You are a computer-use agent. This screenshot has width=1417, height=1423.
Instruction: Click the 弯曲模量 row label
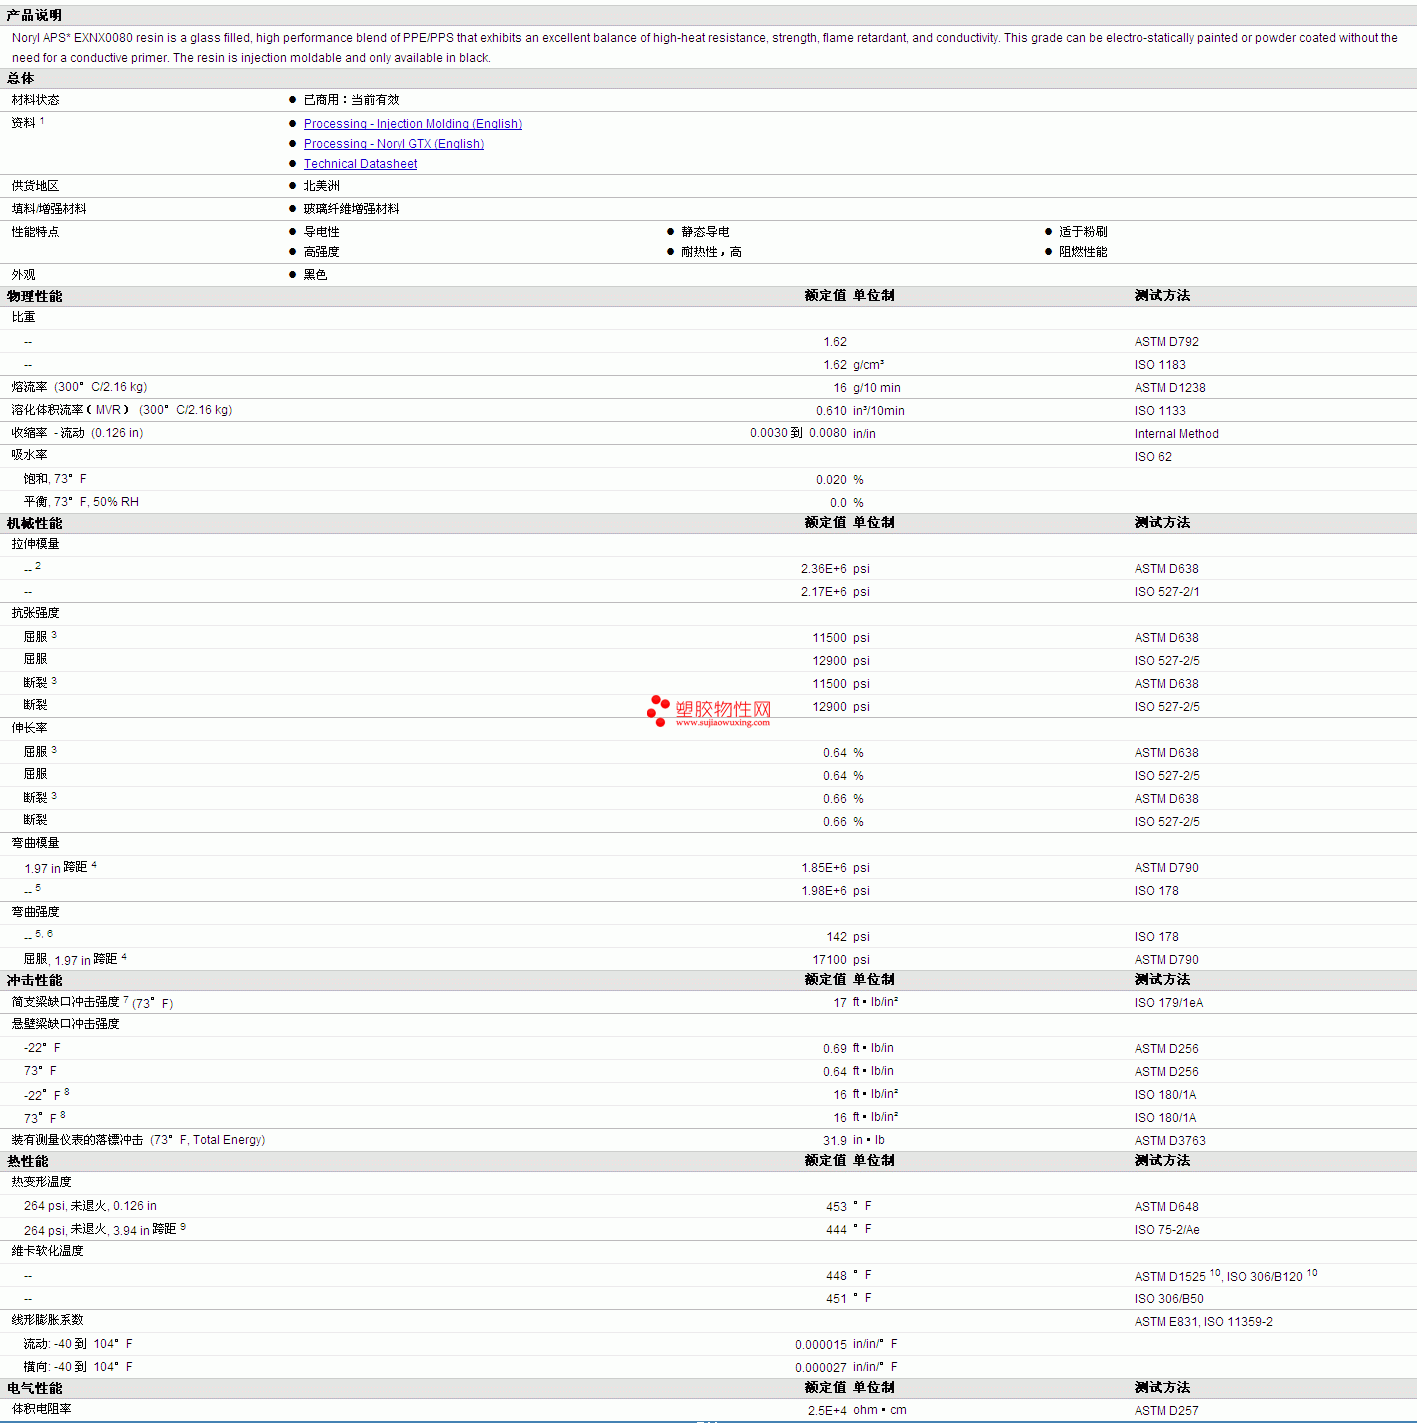[35, 843]
